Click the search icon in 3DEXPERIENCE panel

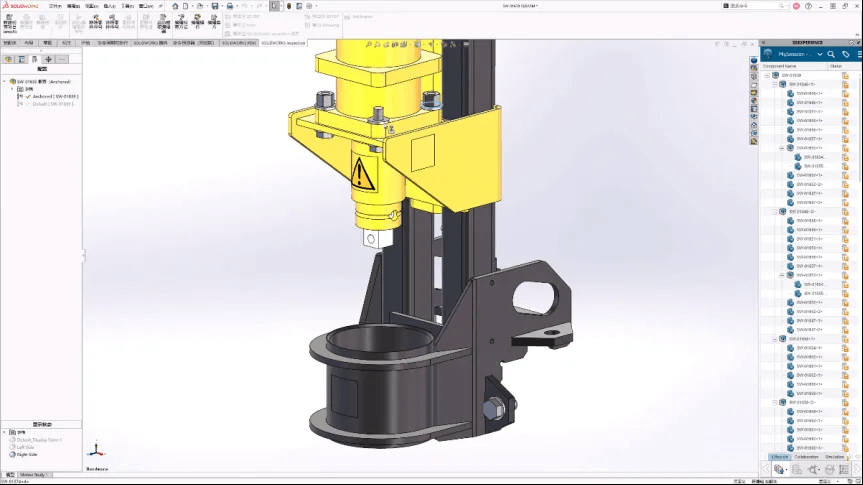[831, 54]
